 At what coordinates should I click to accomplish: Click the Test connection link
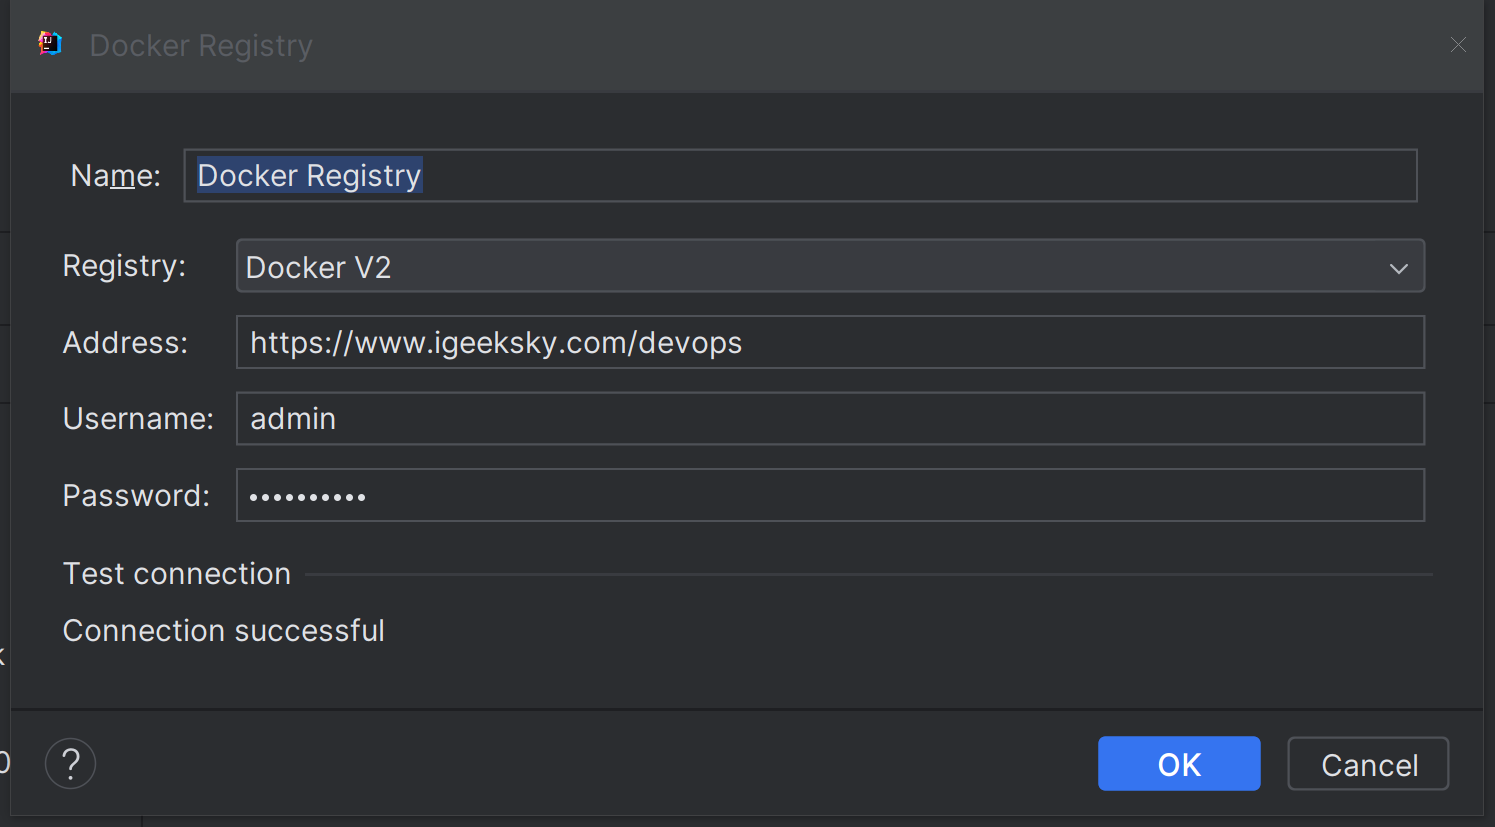[x=177, y=574]
